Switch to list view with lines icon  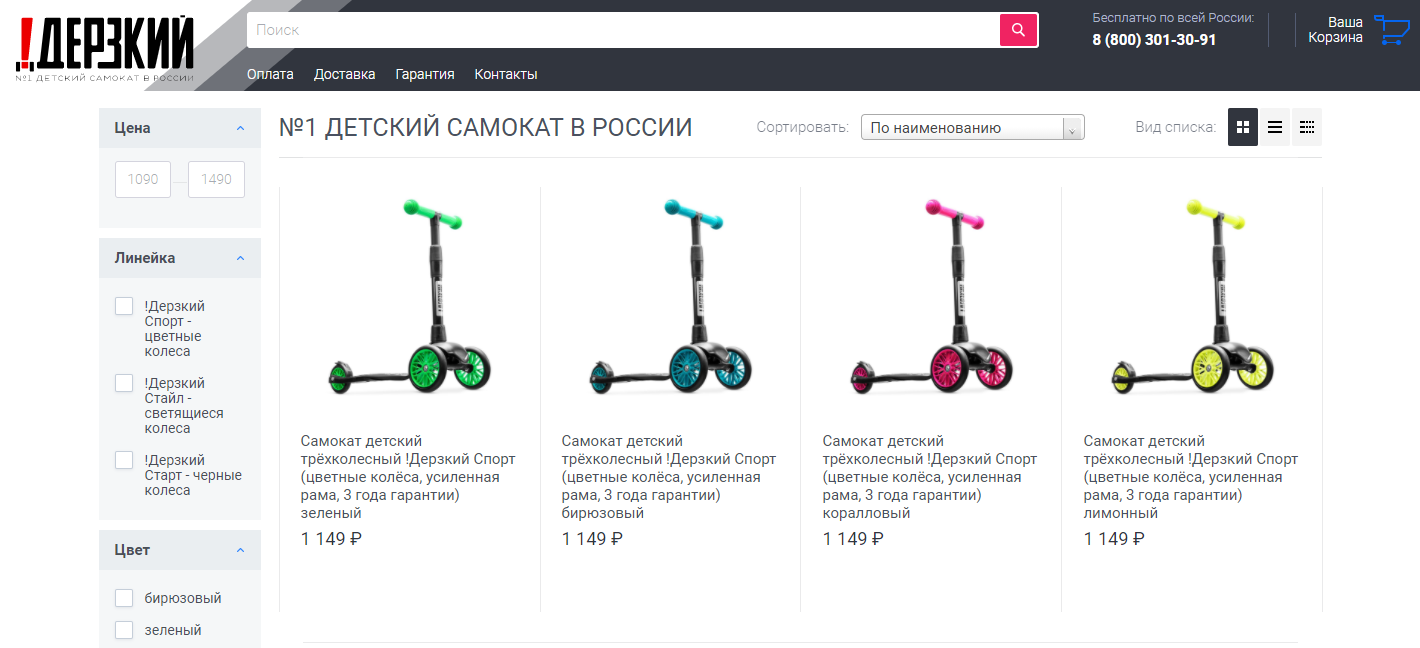(1275, 127)
